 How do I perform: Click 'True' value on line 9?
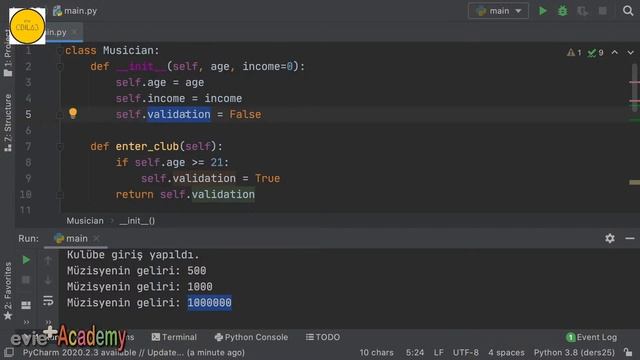point(267,178)
